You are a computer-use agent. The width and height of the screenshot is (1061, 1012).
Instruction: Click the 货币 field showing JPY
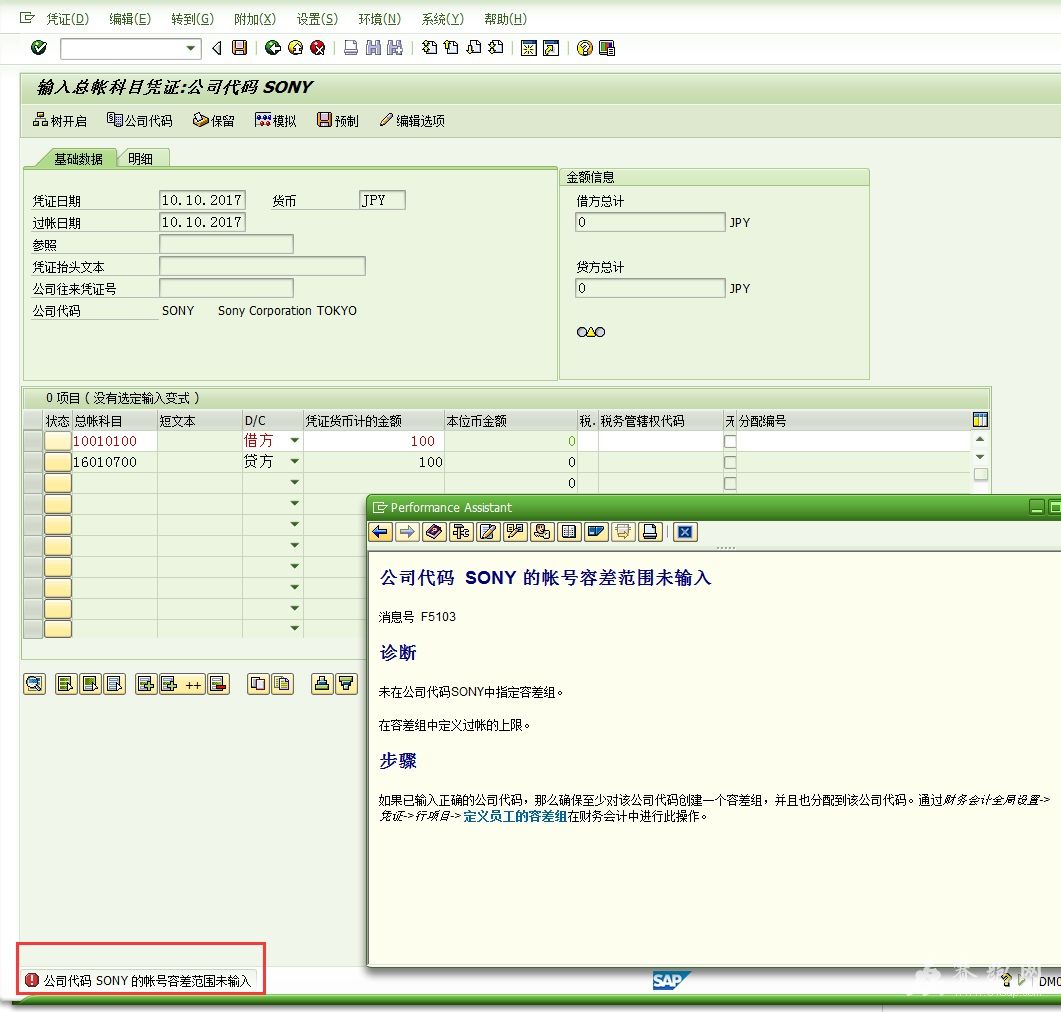click(382, 200)
